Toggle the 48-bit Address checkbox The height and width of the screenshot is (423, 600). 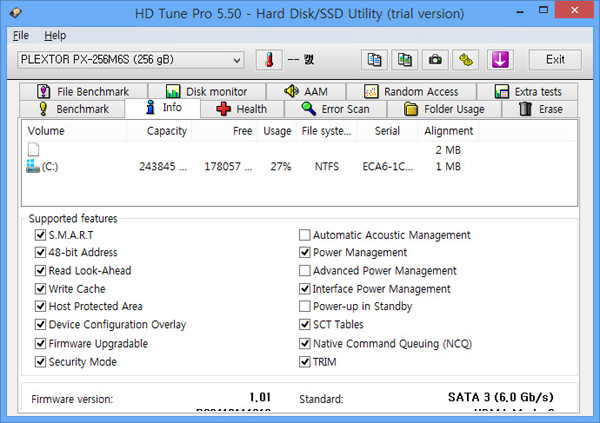40,252
